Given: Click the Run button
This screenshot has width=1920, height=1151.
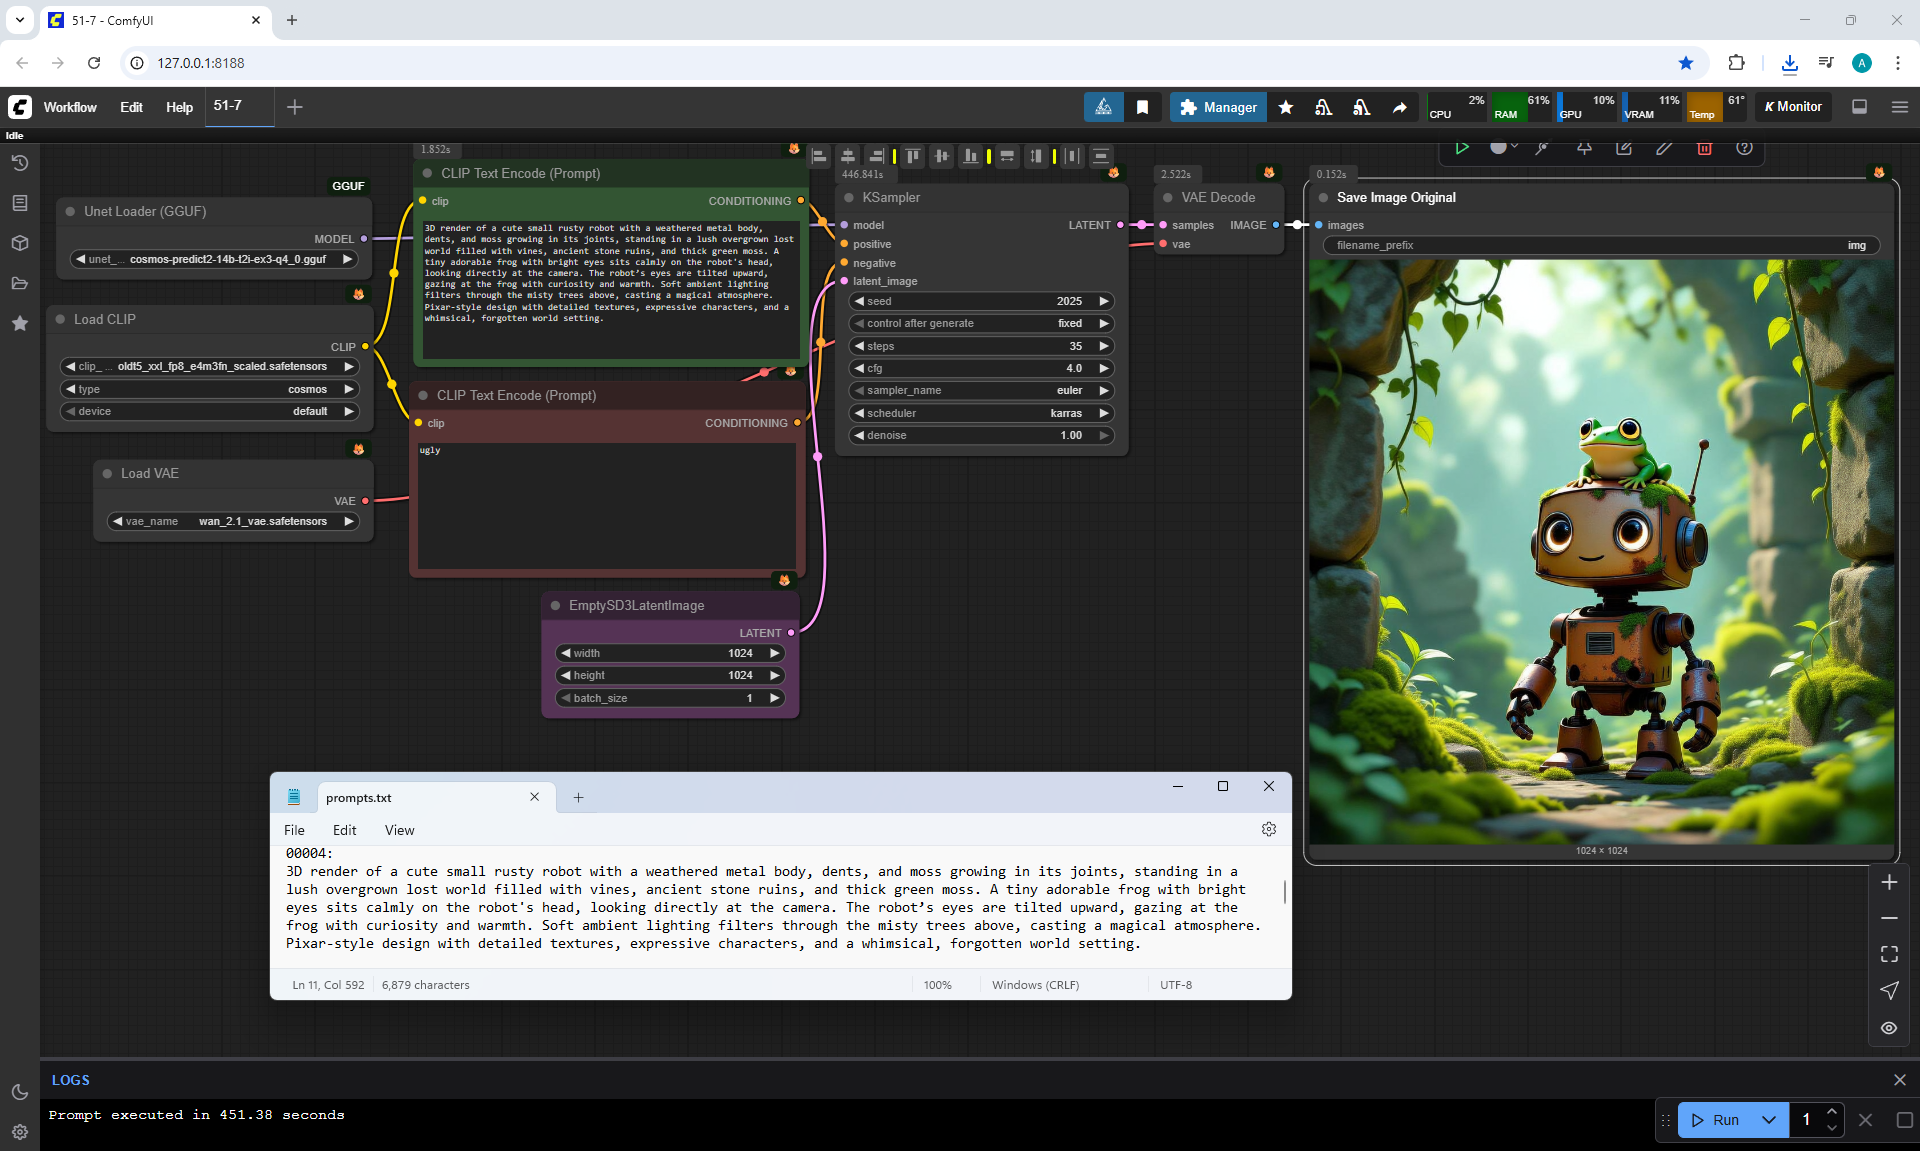Looking at the screenshot, I should (1716, 1120).
